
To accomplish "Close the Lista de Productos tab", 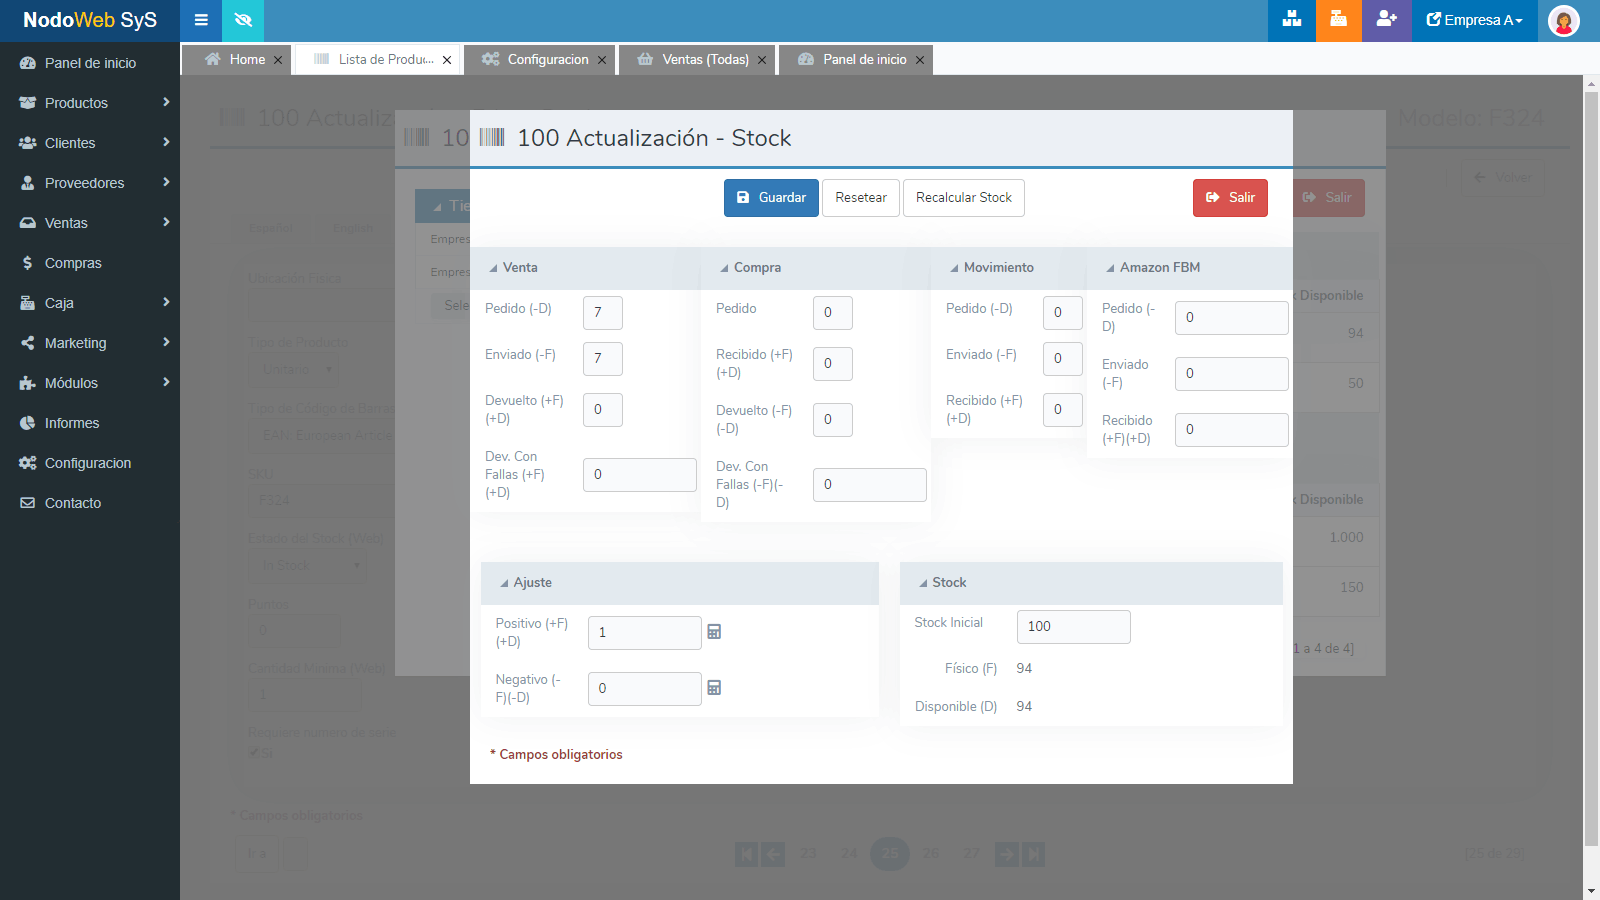I will [447, 60].
